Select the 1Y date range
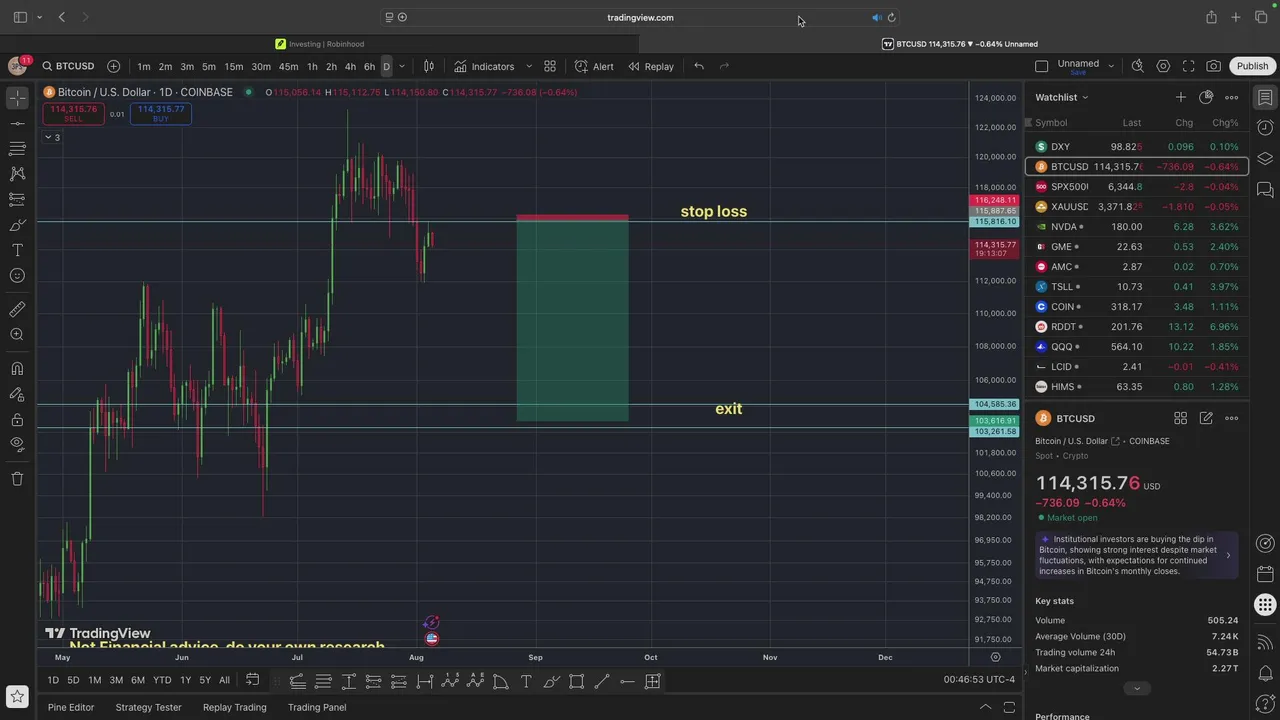Screen dimensions: 1280x720 [185, 681]
